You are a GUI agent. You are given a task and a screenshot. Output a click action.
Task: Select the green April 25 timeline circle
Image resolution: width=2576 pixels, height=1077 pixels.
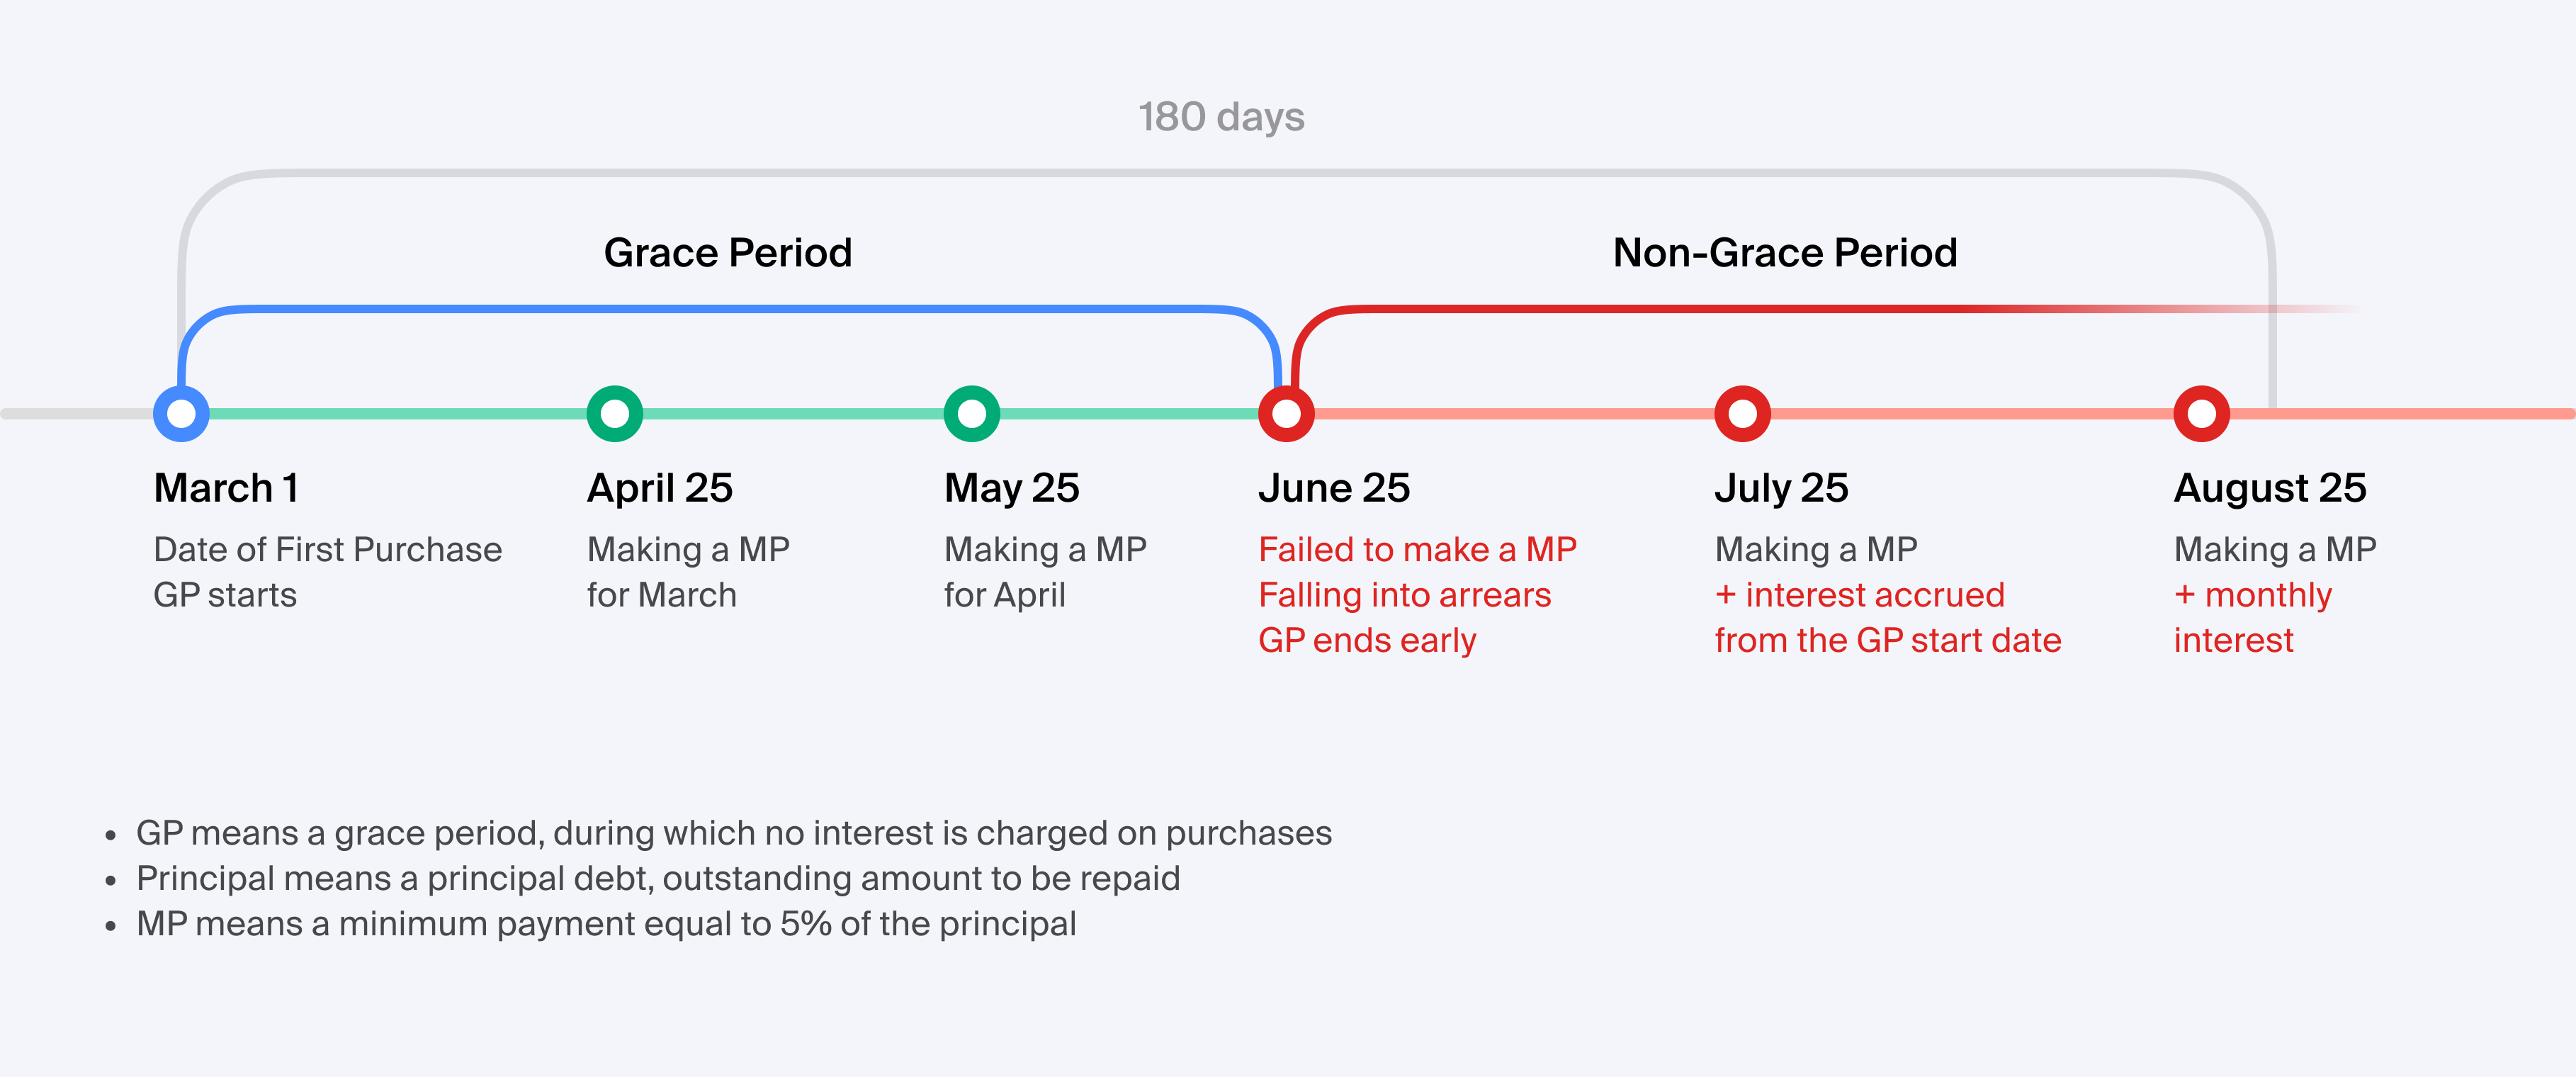614,413
